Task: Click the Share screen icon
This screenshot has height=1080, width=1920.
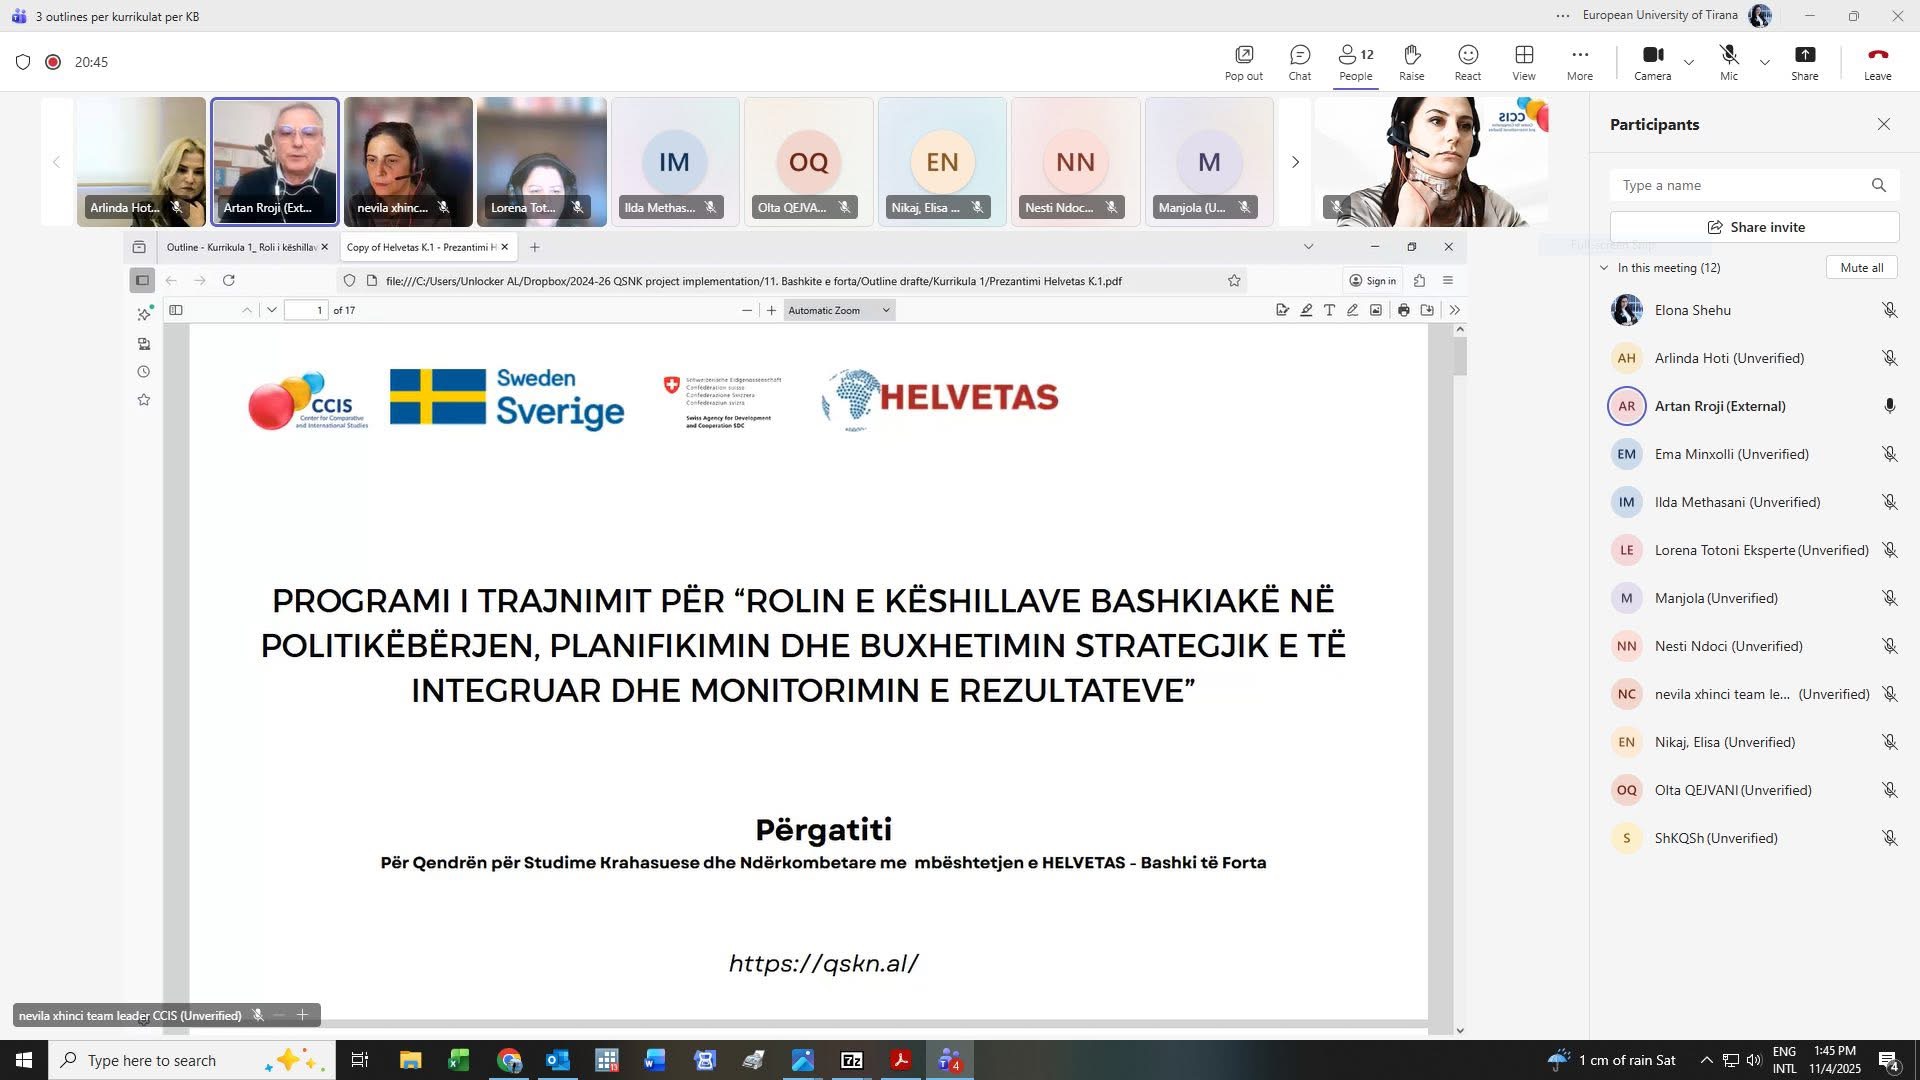Action: 1804,62
